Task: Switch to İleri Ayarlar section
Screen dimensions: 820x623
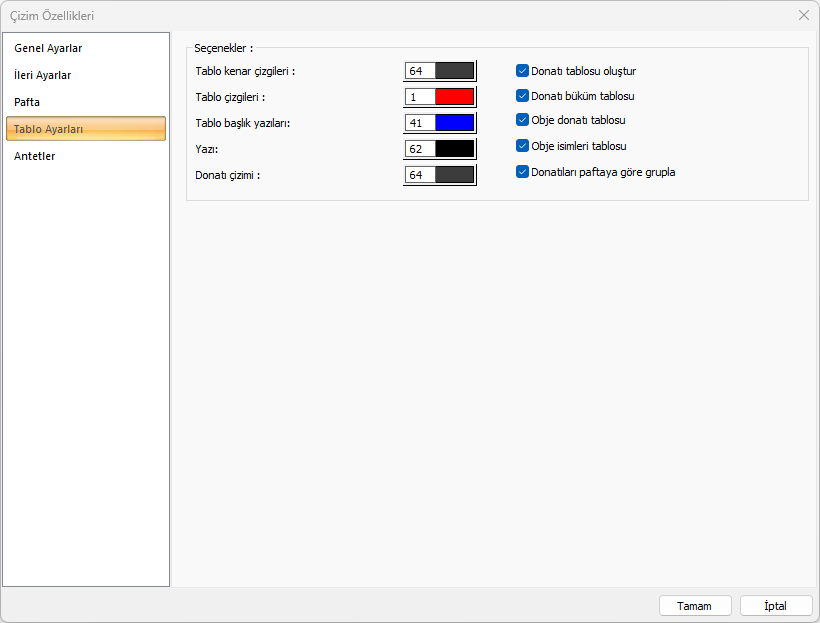Action: 42,75
